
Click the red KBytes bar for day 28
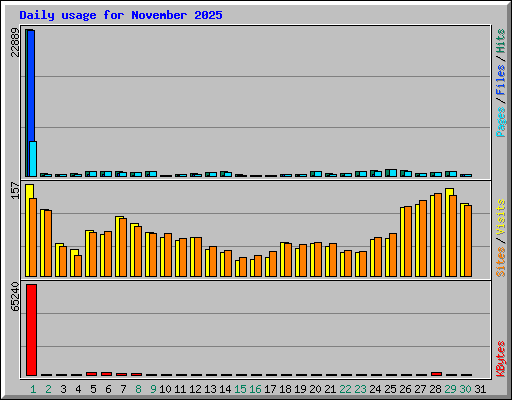(436, 374)
